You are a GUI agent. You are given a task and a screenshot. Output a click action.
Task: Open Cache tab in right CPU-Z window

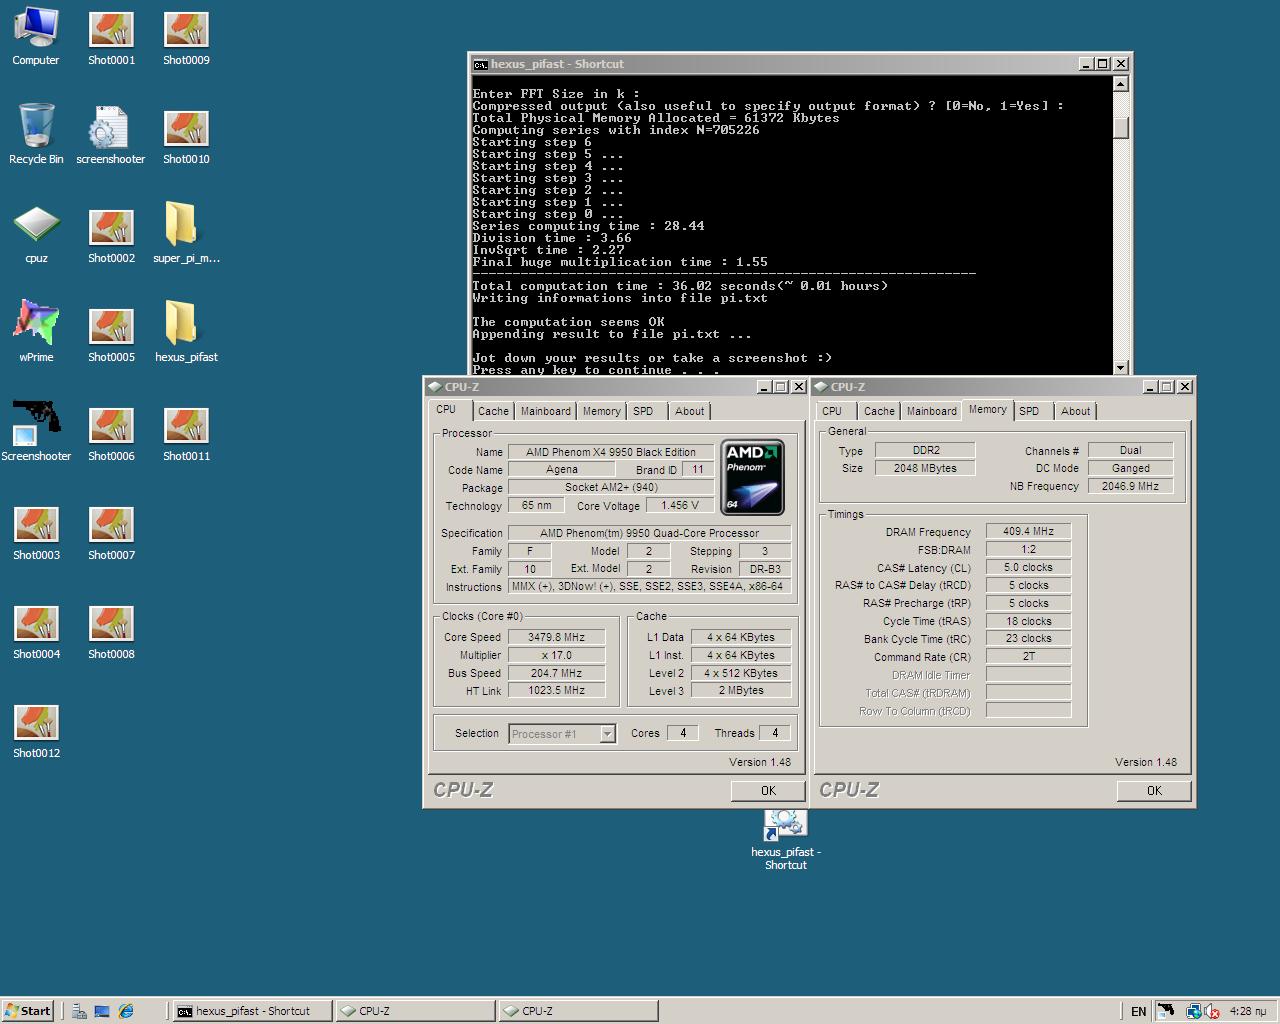click(879, 411)
